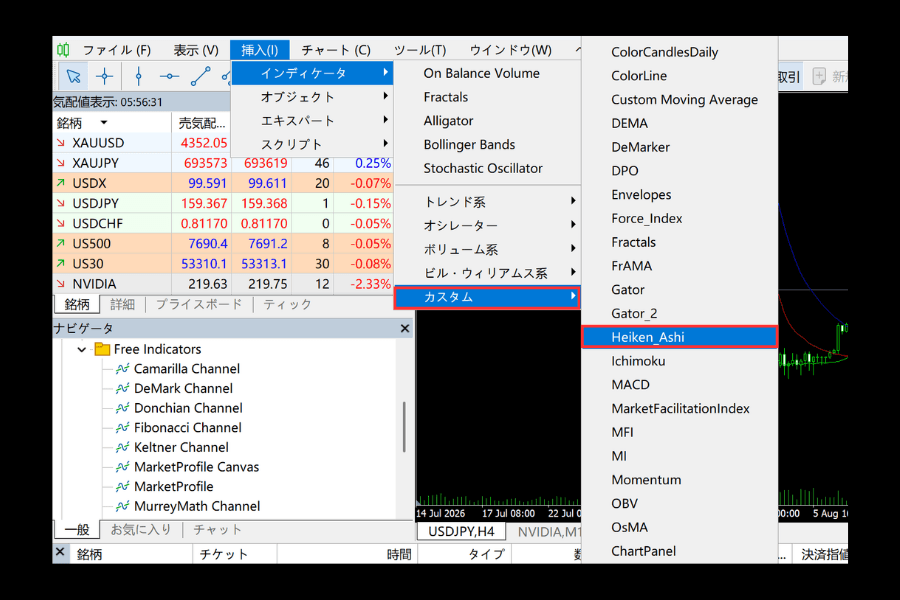
Task: Expand the ビル・ウィリアムス系 submenu
Action: [488, 273]
